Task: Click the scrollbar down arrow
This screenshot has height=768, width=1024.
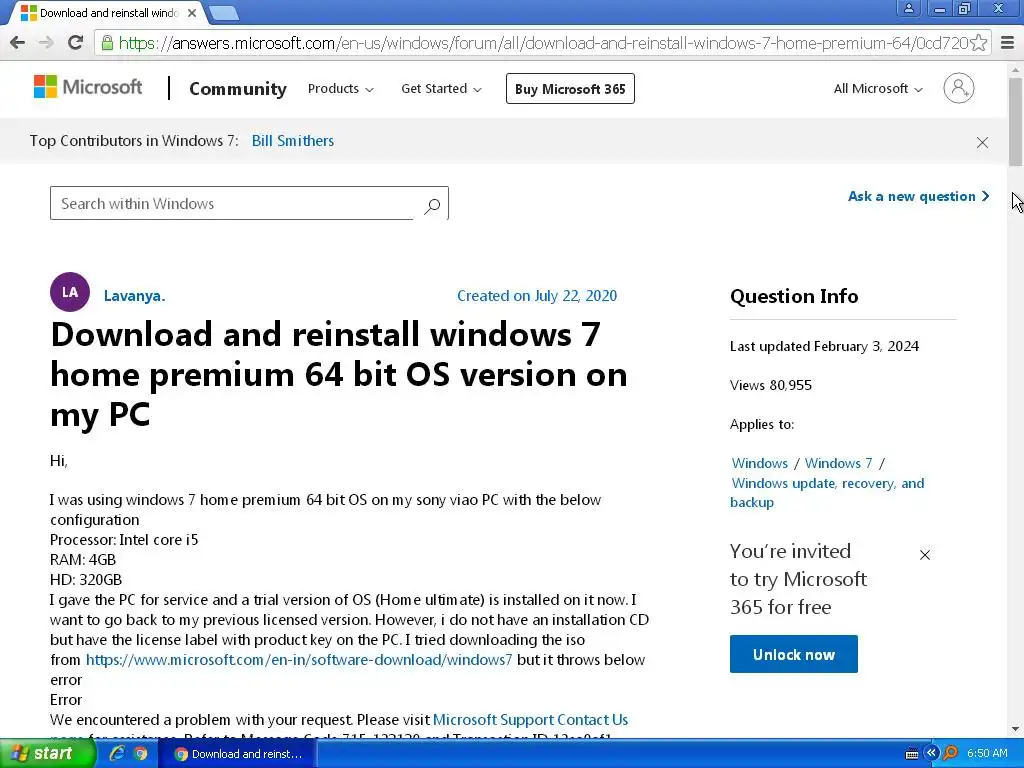Action: 1016,729
